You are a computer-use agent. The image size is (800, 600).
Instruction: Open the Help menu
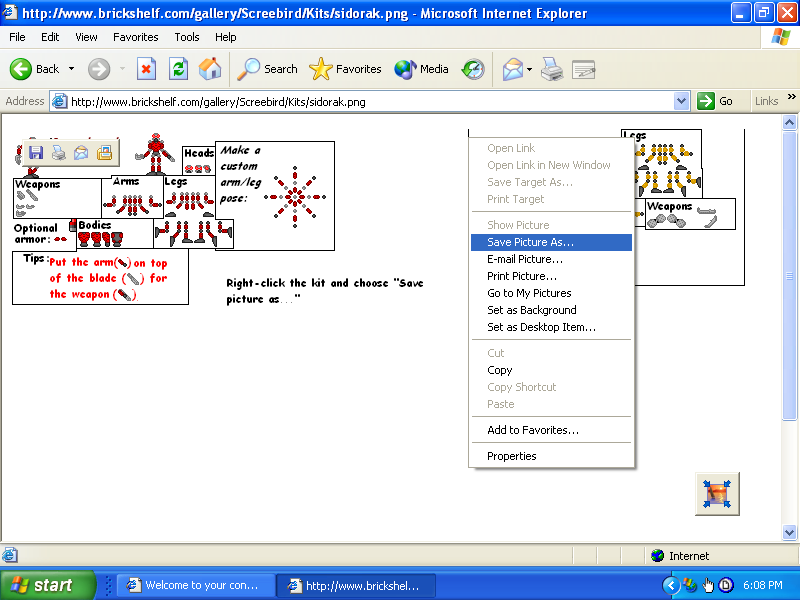click(226, 37)
